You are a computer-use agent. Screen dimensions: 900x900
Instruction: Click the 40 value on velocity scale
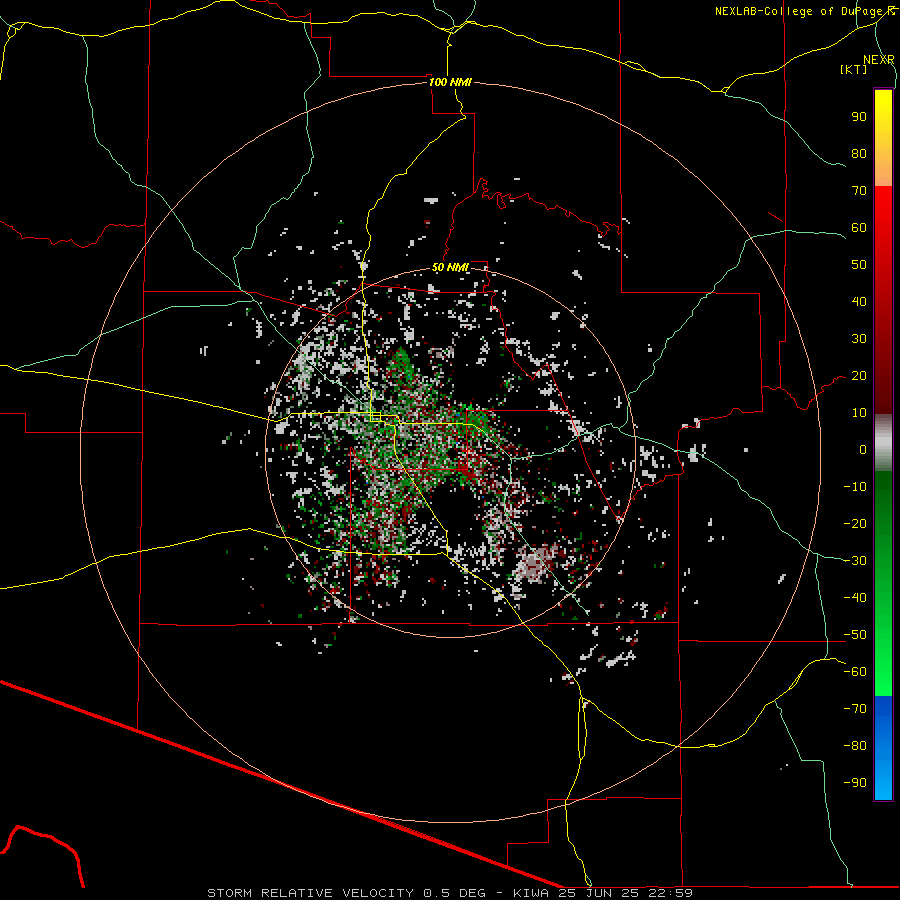coord(859,302)
